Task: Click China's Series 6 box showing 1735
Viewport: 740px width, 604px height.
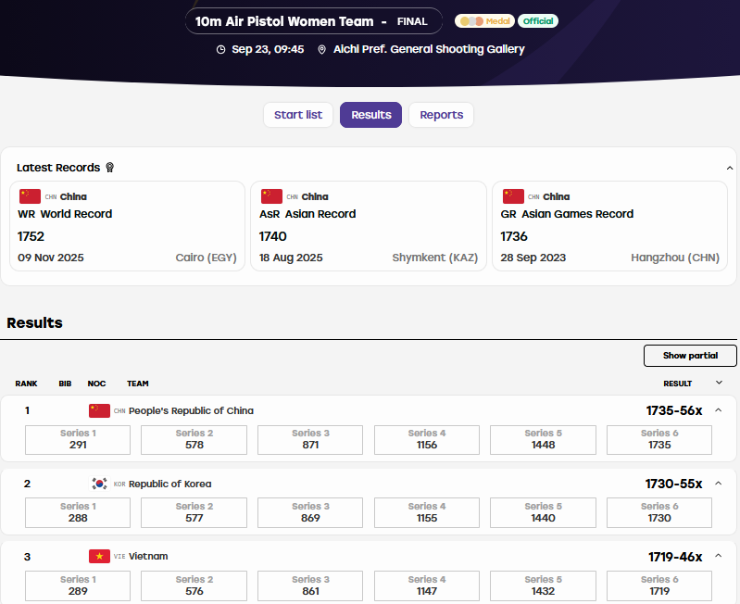Action: pyautogui.click(x=659, y=440)
